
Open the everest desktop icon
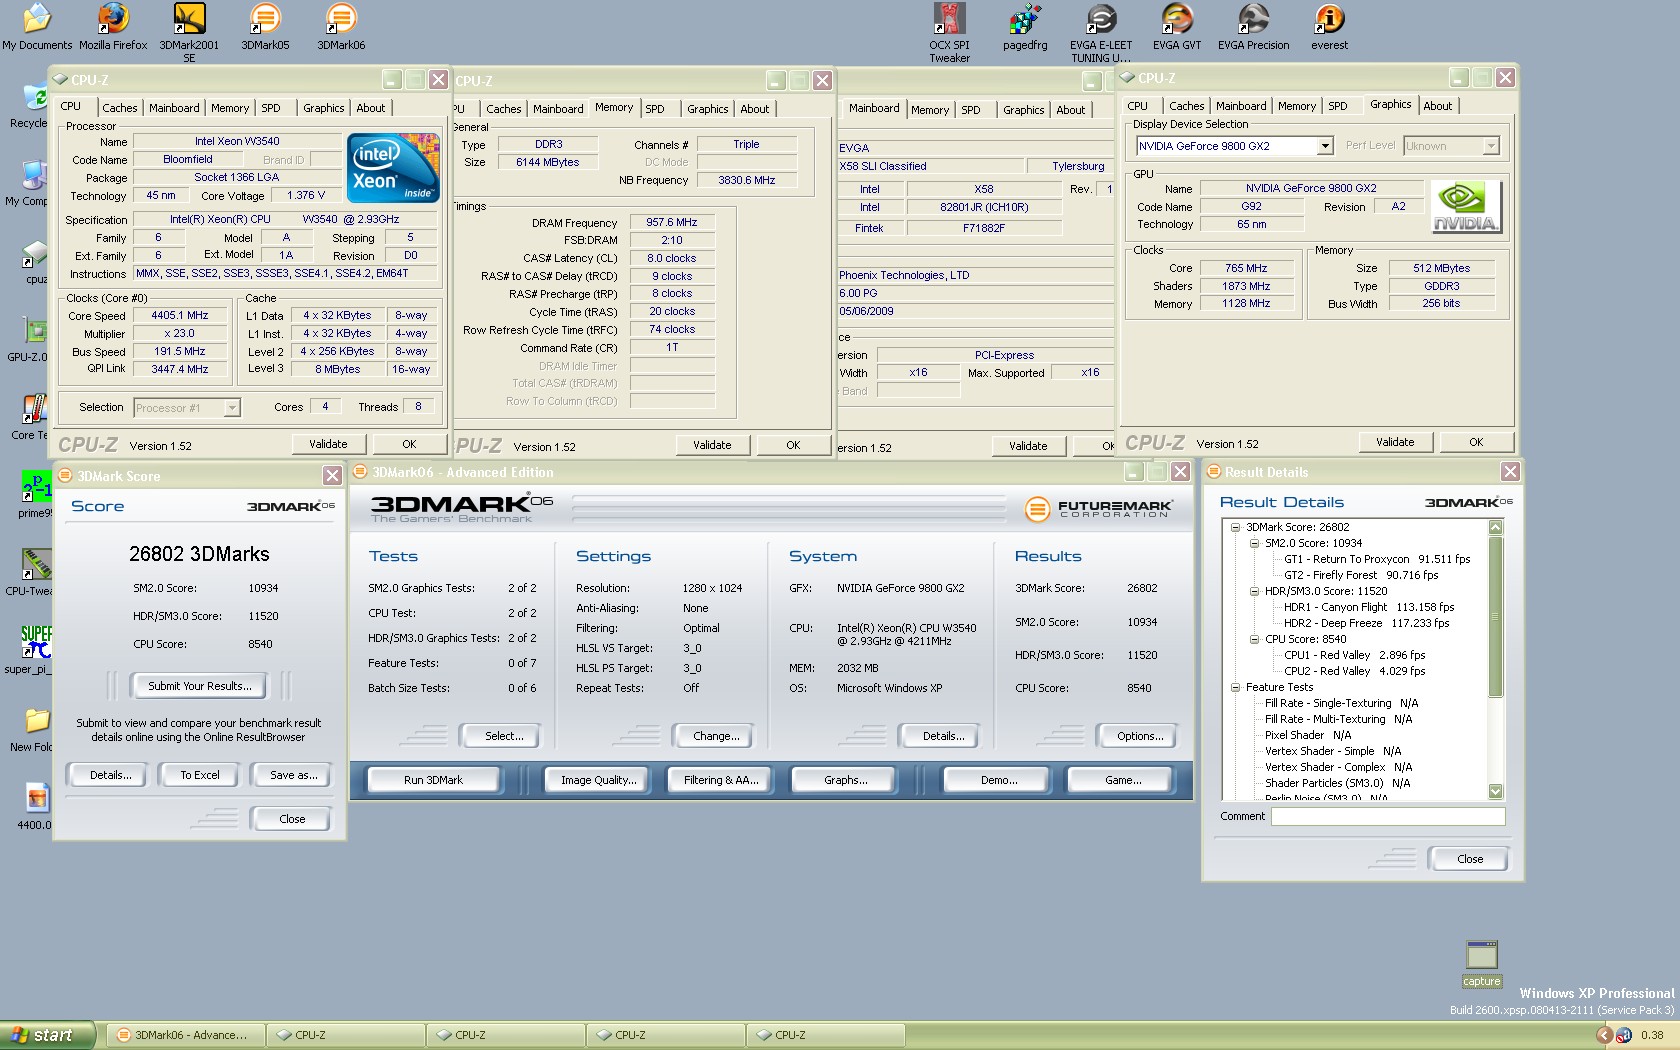coord(1329,27)
